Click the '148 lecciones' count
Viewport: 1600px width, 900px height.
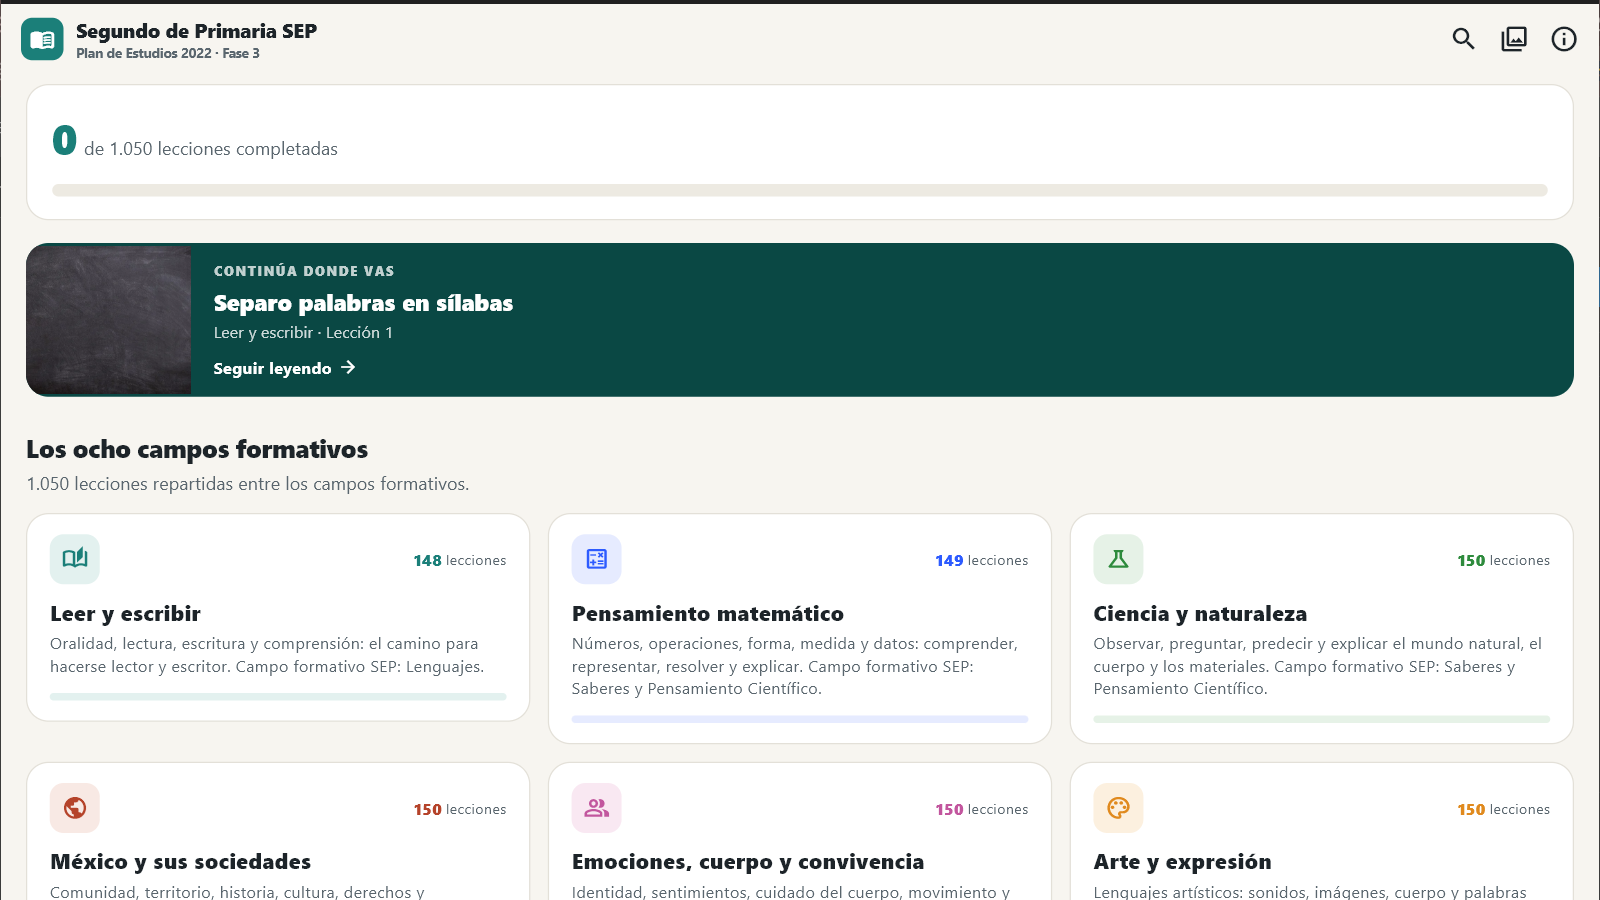point(460,561)
